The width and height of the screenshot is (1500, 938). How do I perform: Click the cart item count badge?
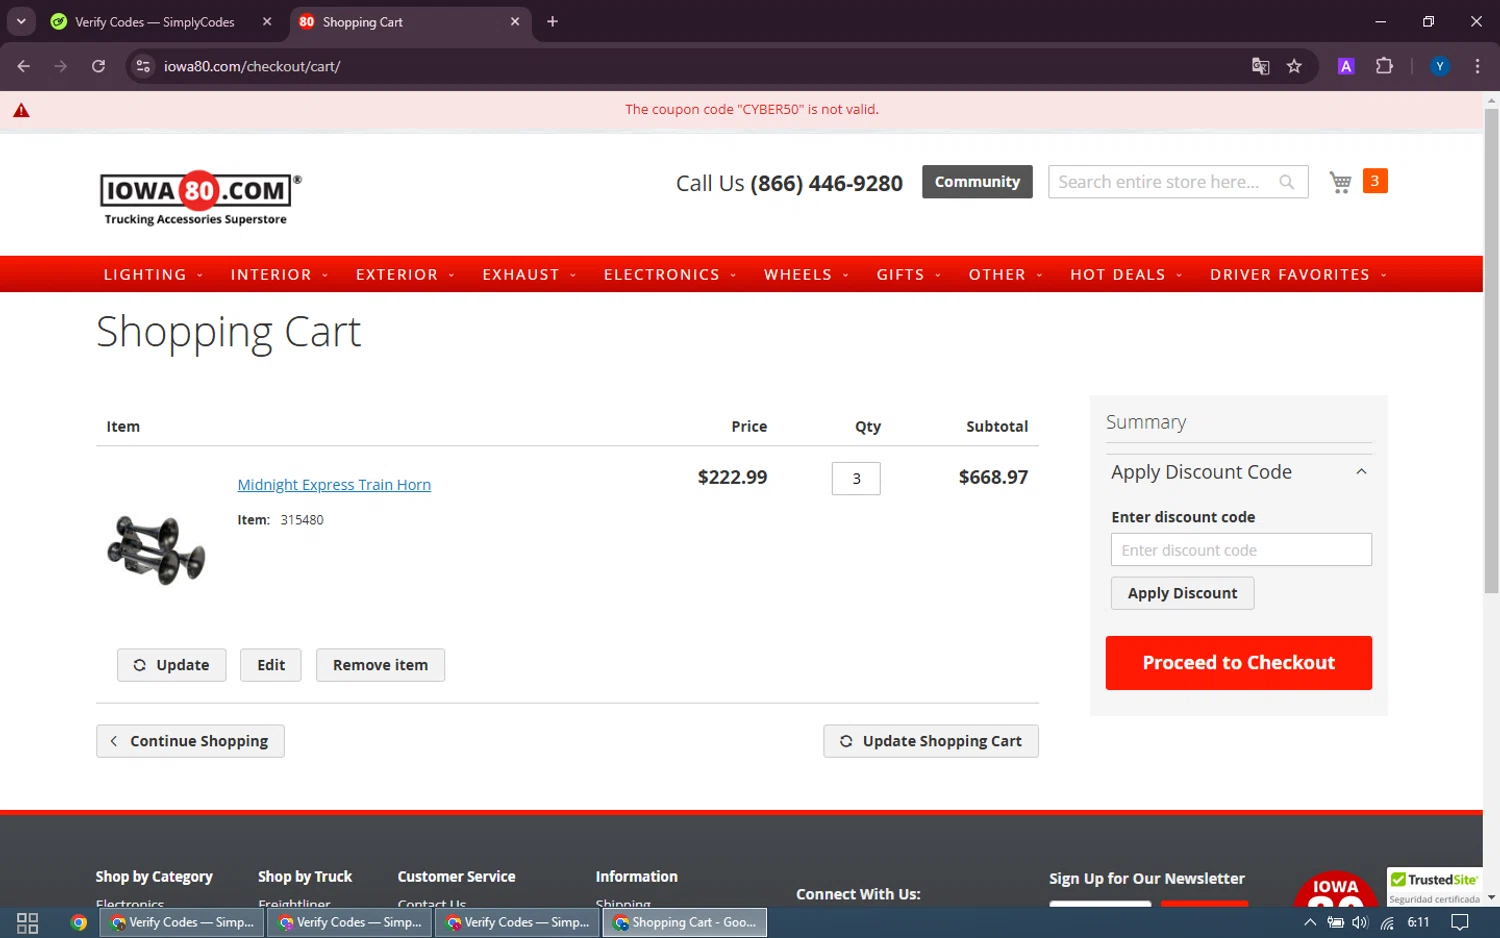point(1375,181)
